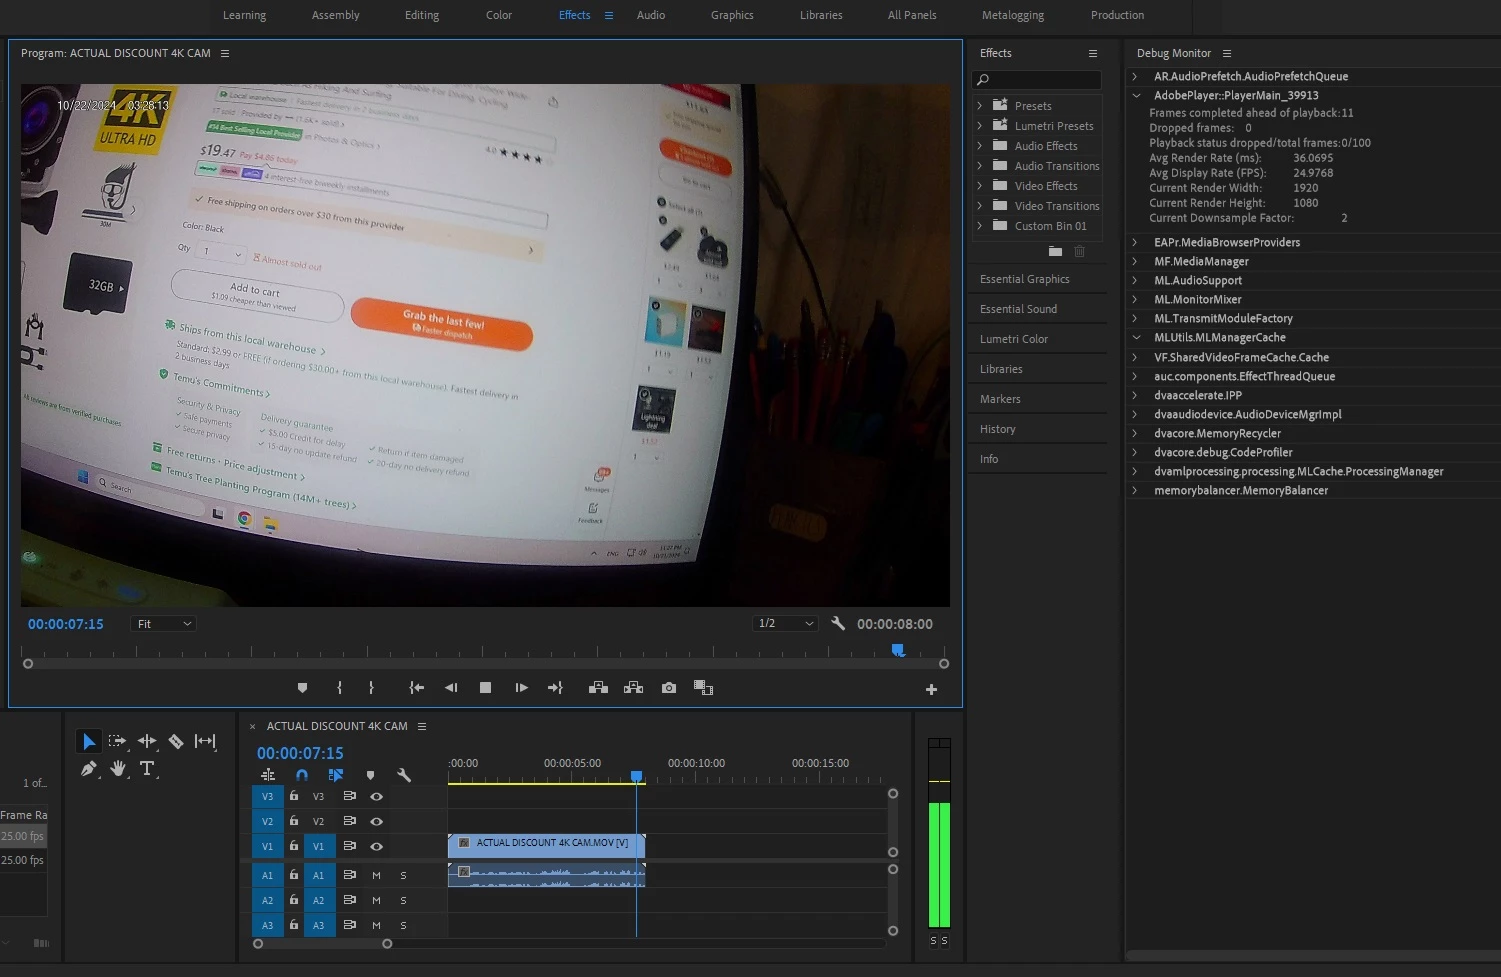1501x977 pixels.
Task: Open Timeline Display Settings wrench
Action: (404, 775)
